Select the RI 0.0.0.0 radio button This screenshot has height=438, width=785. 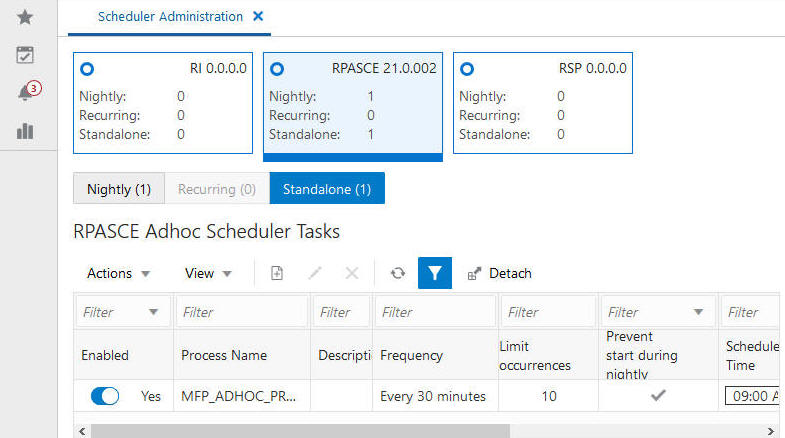coord(87,69)
